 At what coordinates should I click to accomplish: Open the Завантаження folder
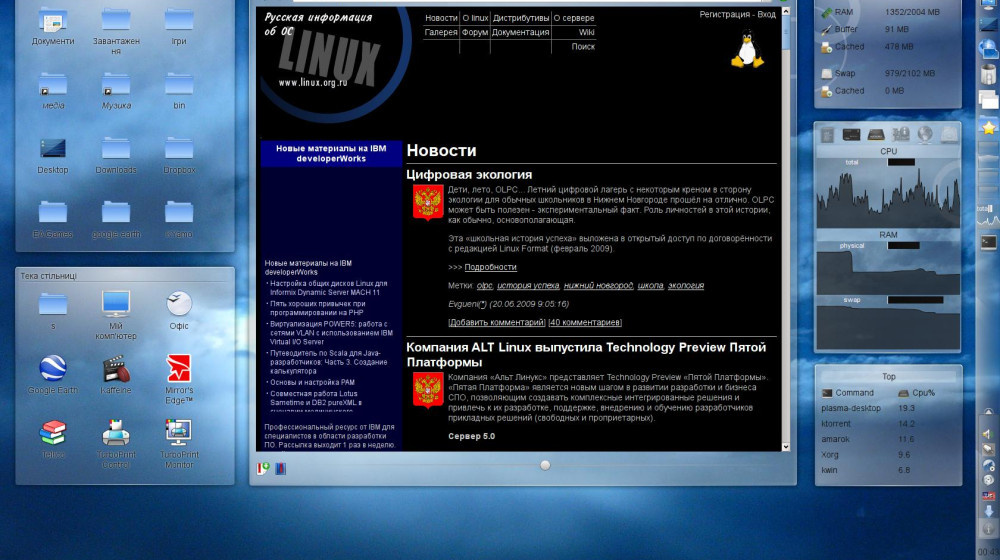pyautogui.click(x=115, y=30)
